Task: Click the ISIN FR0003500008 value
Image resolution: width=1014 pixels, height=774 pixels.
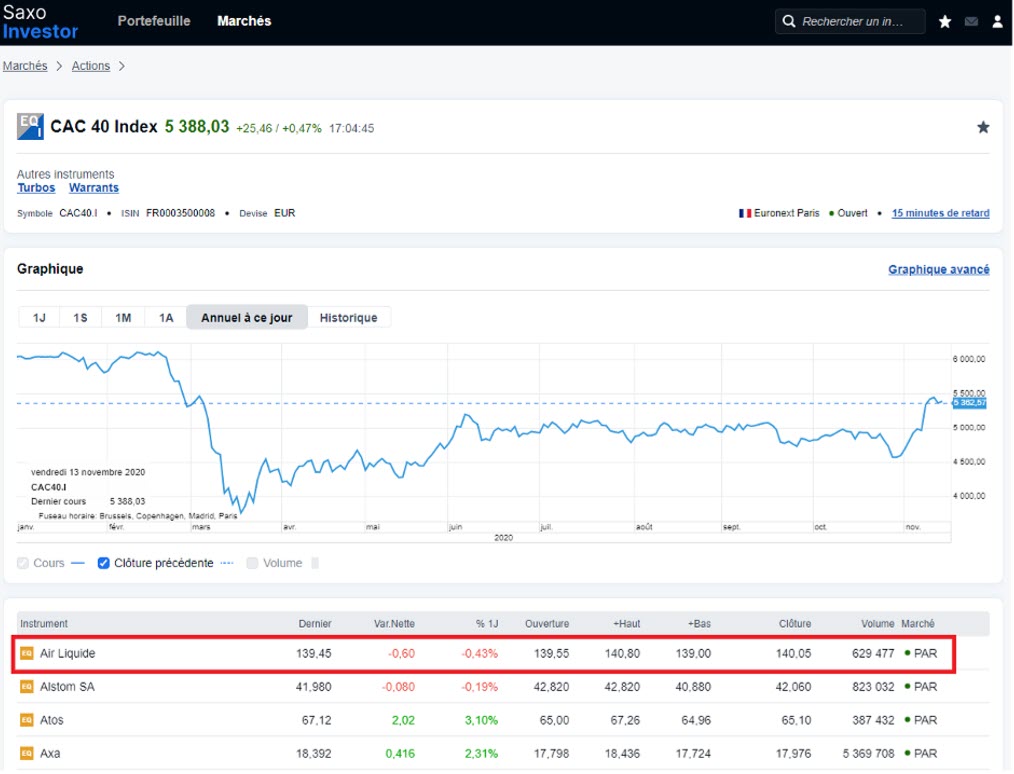Action: coord(180,213)
